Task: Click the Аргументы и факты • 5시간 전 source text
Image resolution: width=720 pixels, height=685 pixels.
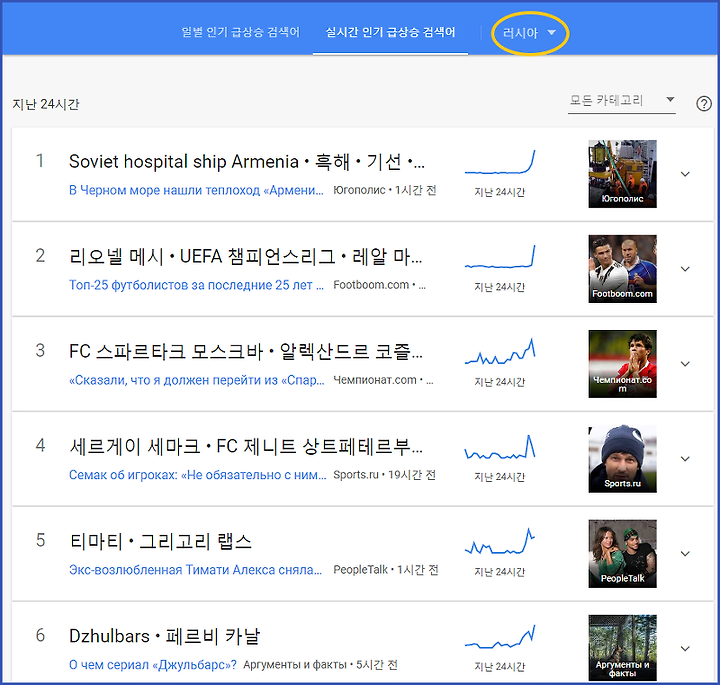Action: (x=320, y=665)
